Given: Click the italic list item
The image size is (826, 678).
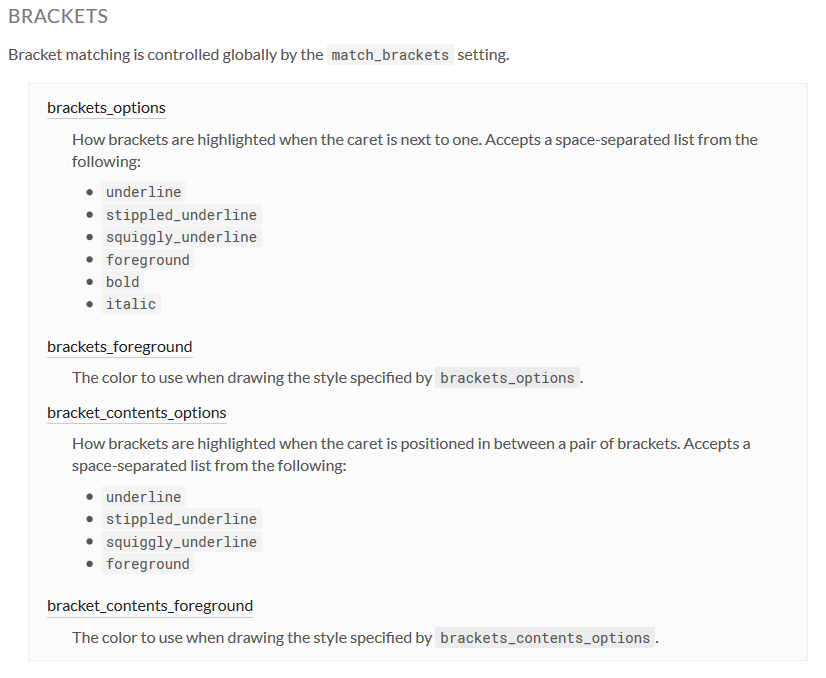Looking at the screenshot, I should [131, 304].
